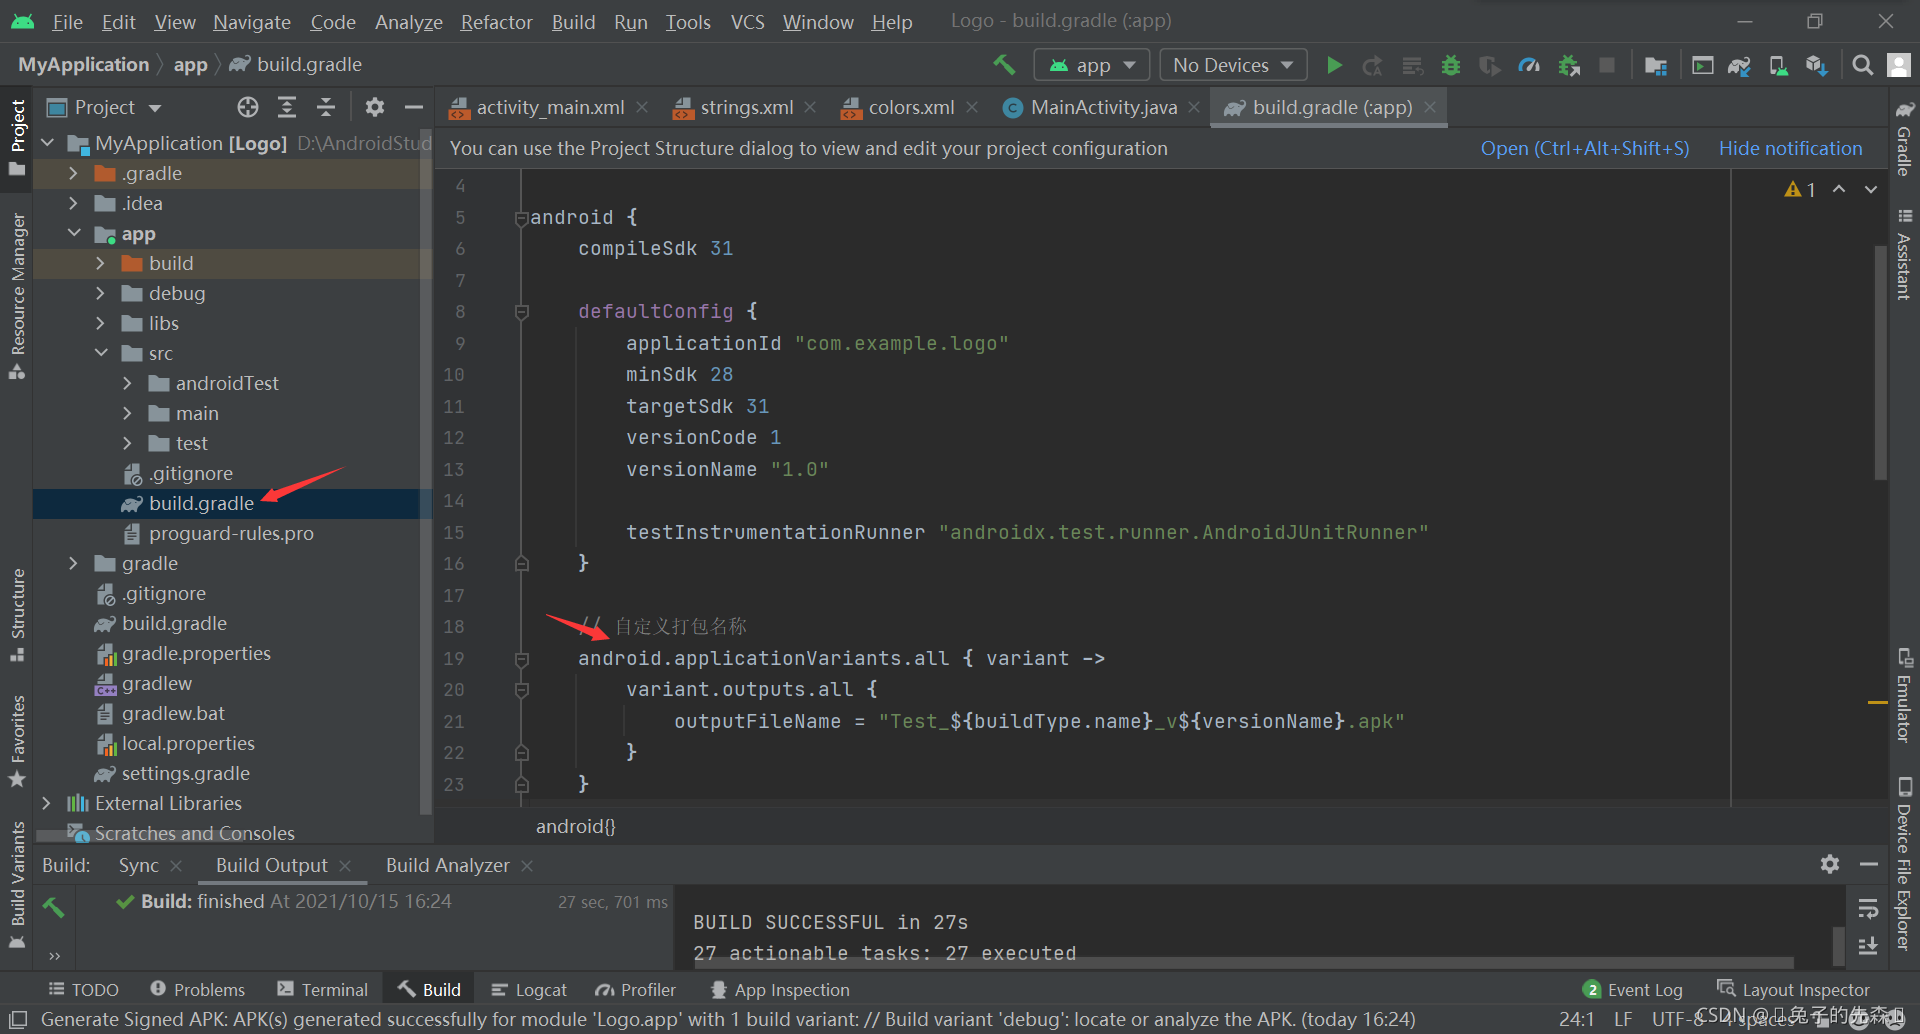1920x1034 pixels.
Task: Close the colors.xml tab
Action: point(972,107)
